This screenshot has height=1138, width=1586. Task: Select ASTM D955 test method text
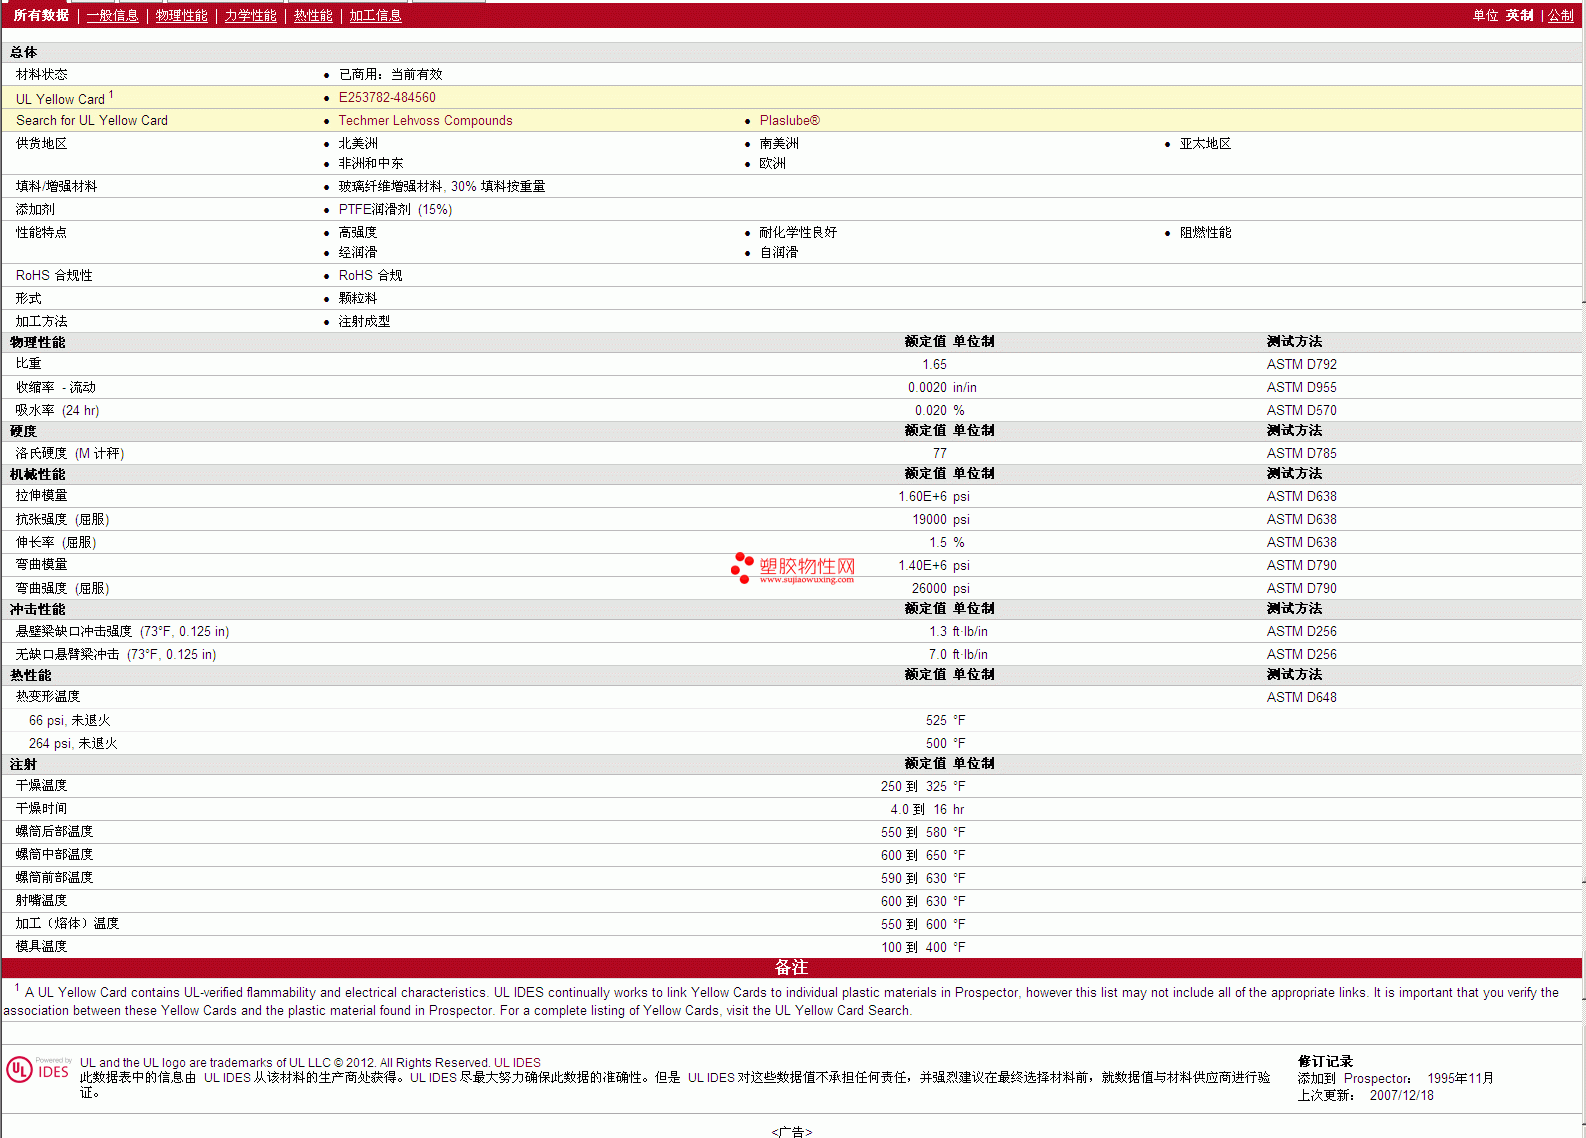[x=1302, y=388]
